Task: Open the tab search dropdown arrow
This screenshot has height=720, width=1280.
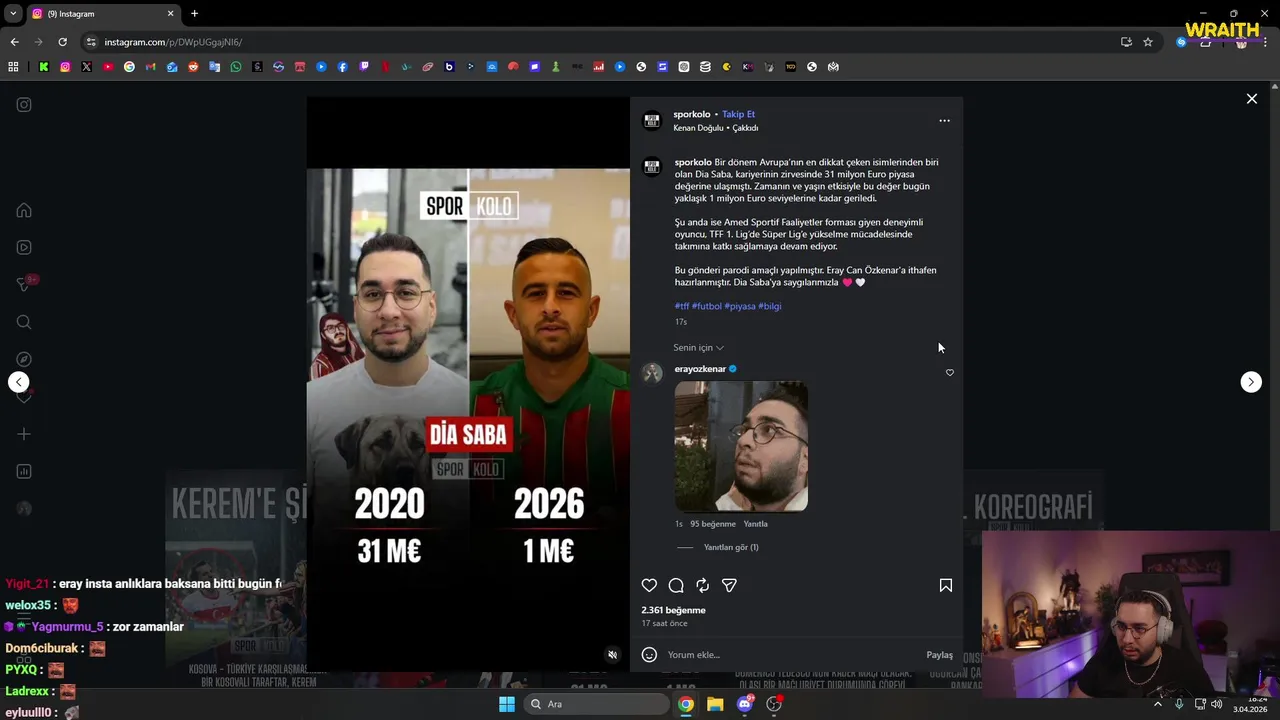Action: [x=12, y=14]
